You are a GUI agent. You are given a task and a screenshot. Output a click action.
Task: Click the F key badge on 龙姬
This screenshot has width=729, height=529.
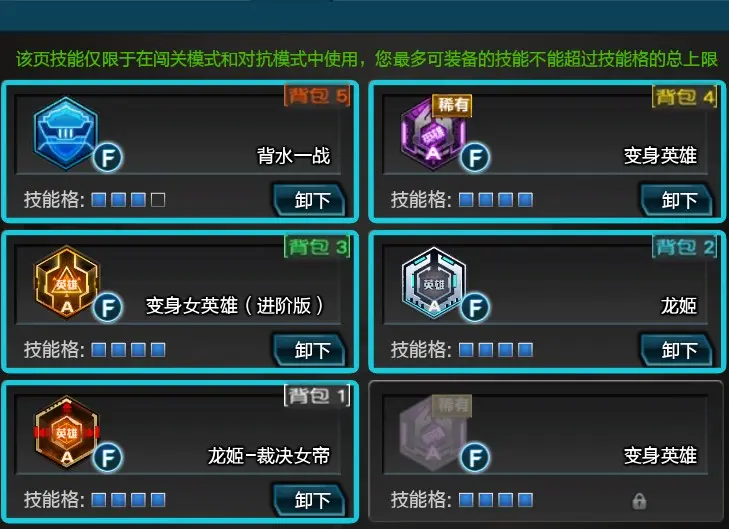[x=475, y=307]
